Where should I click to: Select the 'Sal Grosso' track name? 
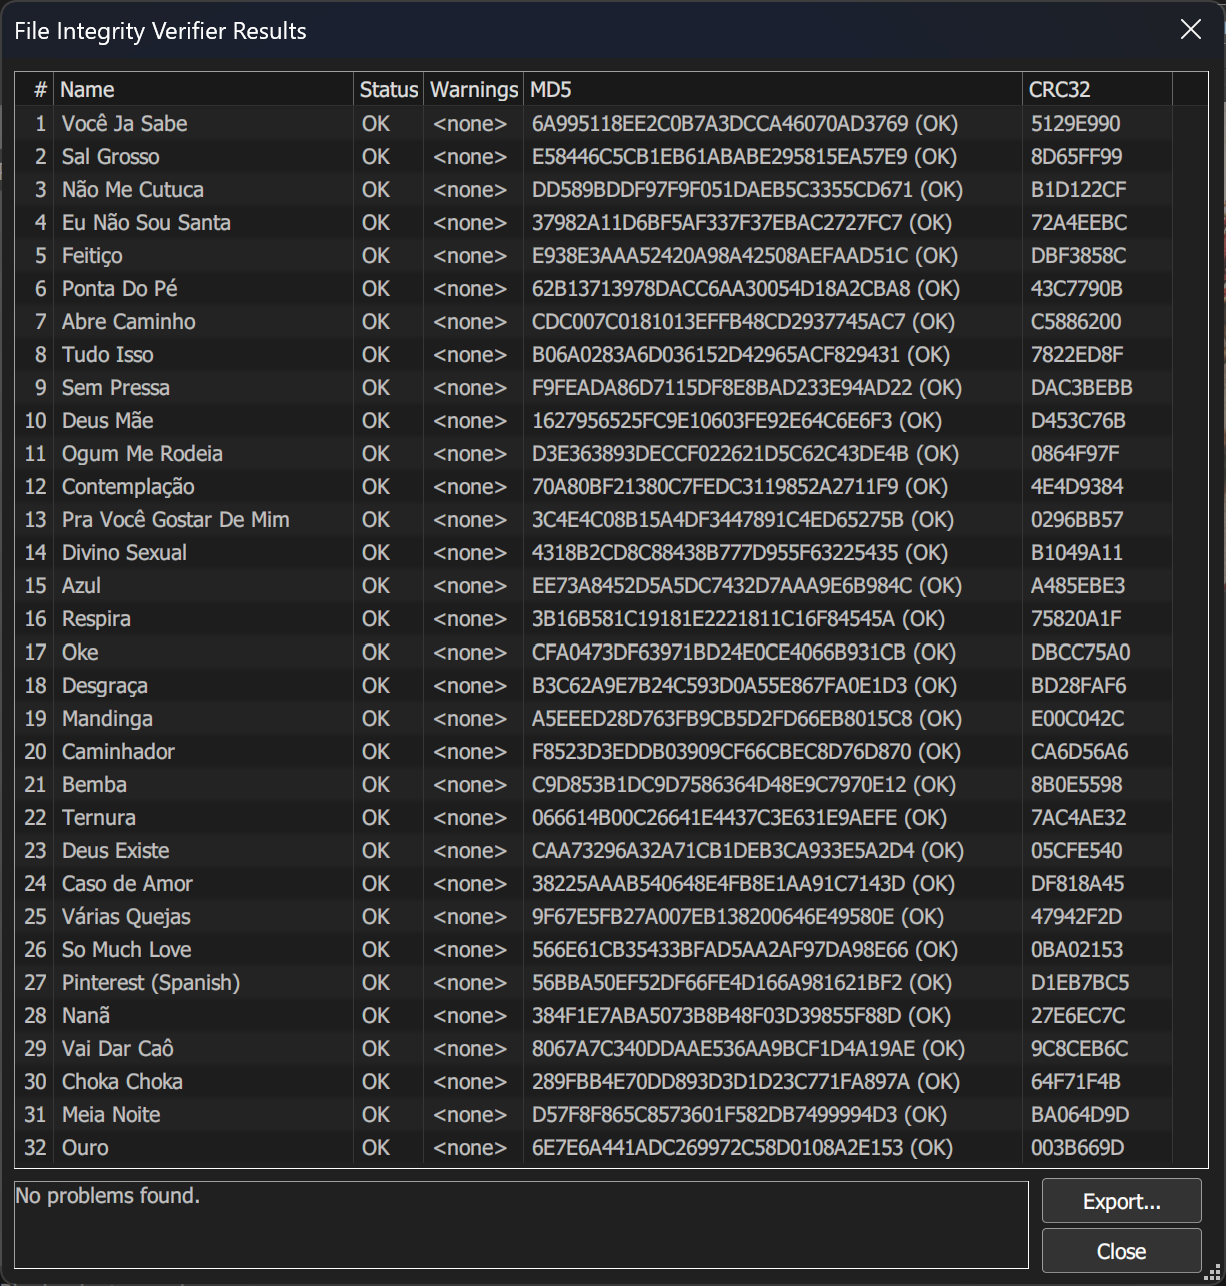click(x=111, y=156)
